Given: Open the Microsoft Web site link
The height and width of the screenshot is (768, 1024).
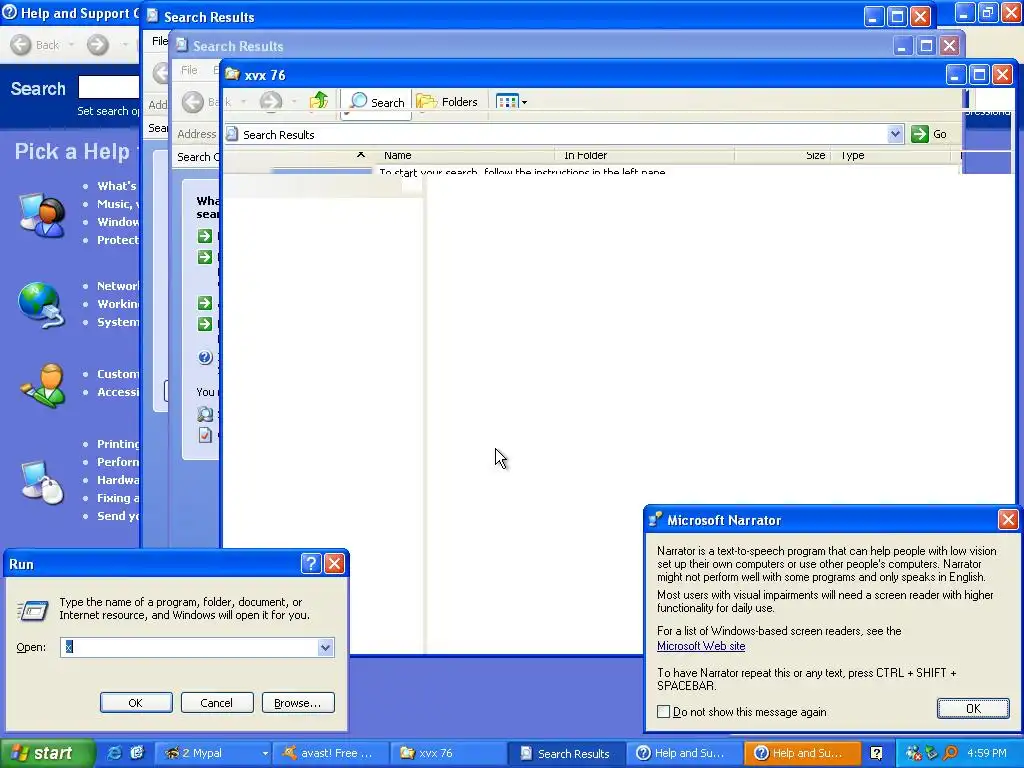Looking at the screenshot, I should click(701, 646).
